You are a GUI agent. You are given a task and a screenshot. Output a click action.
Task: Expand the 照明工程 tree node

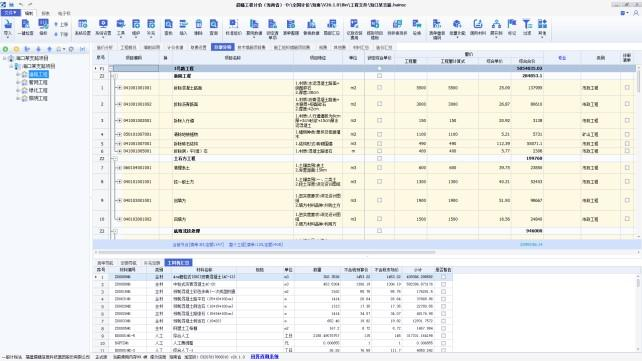click(18, 99)
